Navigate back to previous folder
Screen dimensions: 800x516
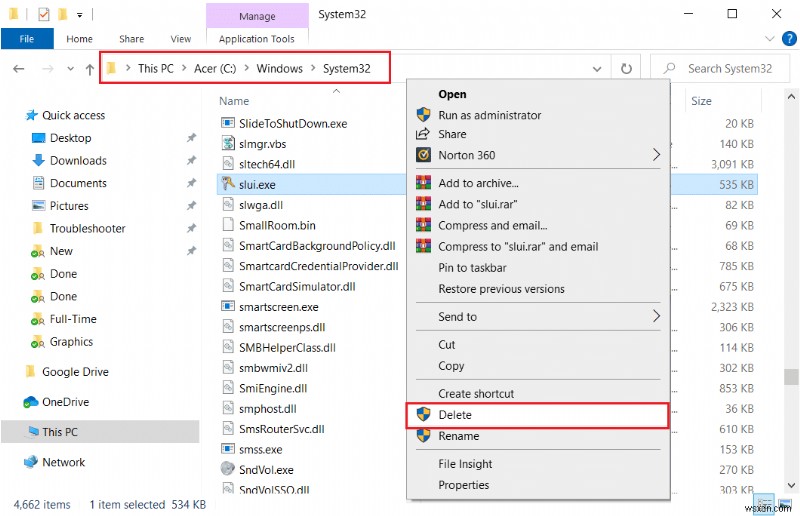click(x=17, y=68)
